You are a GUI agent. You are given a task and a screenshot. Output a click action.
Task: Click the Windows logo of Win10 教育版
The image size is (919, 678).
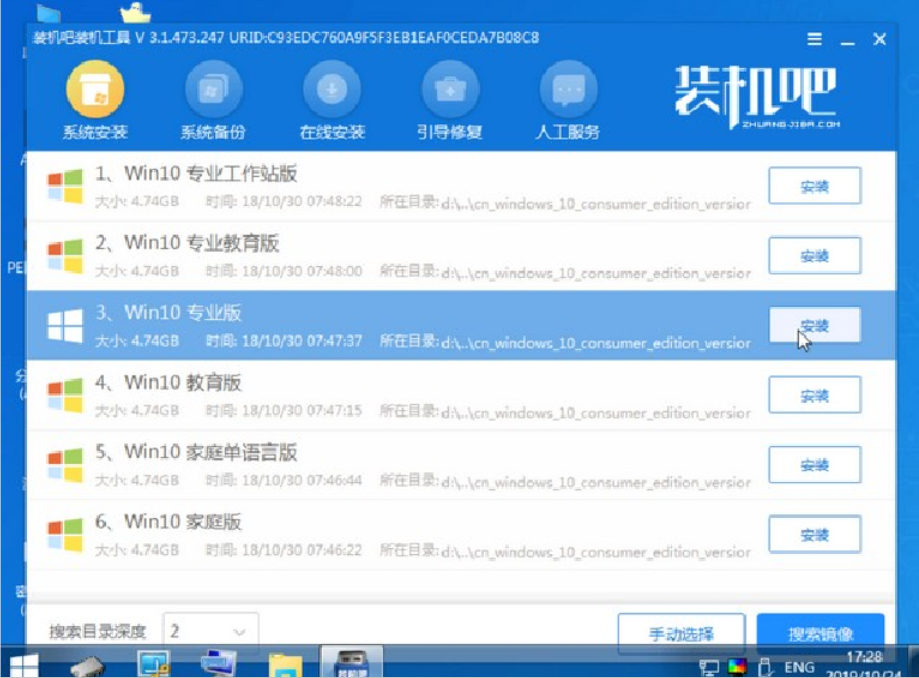65,395
